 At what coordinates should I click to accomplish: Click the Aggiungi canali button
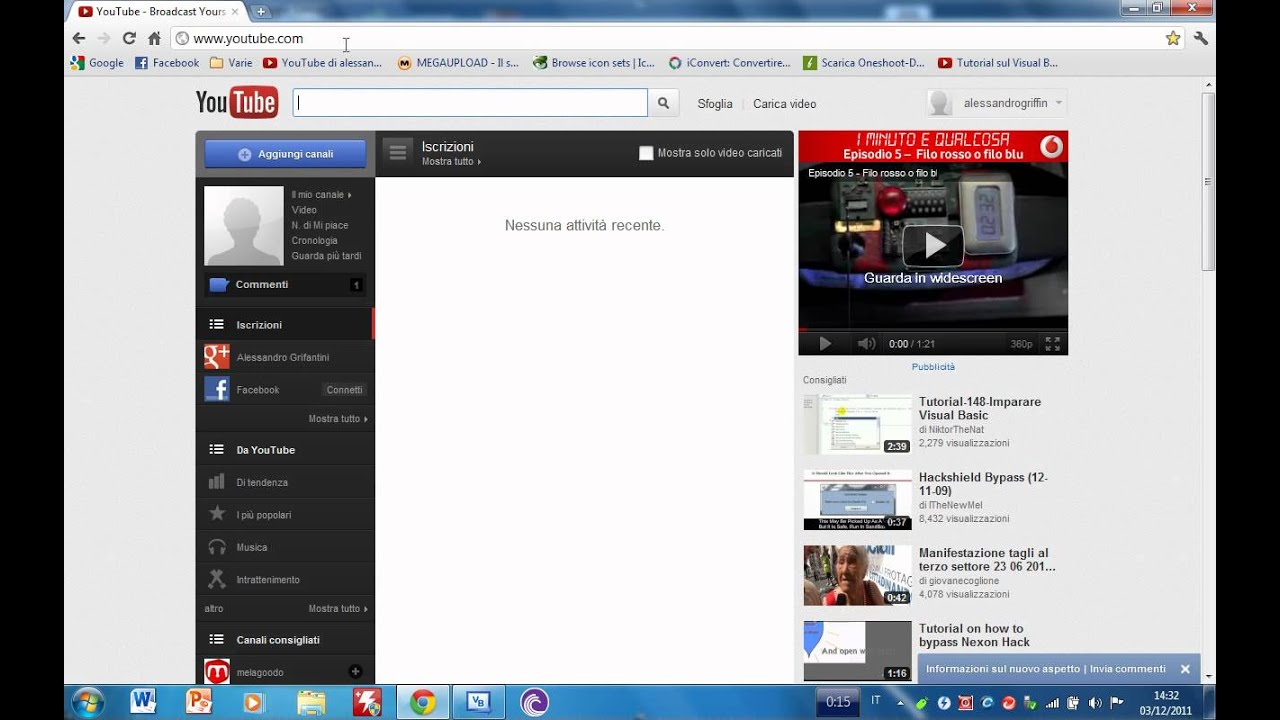click(x=285, y=154)
